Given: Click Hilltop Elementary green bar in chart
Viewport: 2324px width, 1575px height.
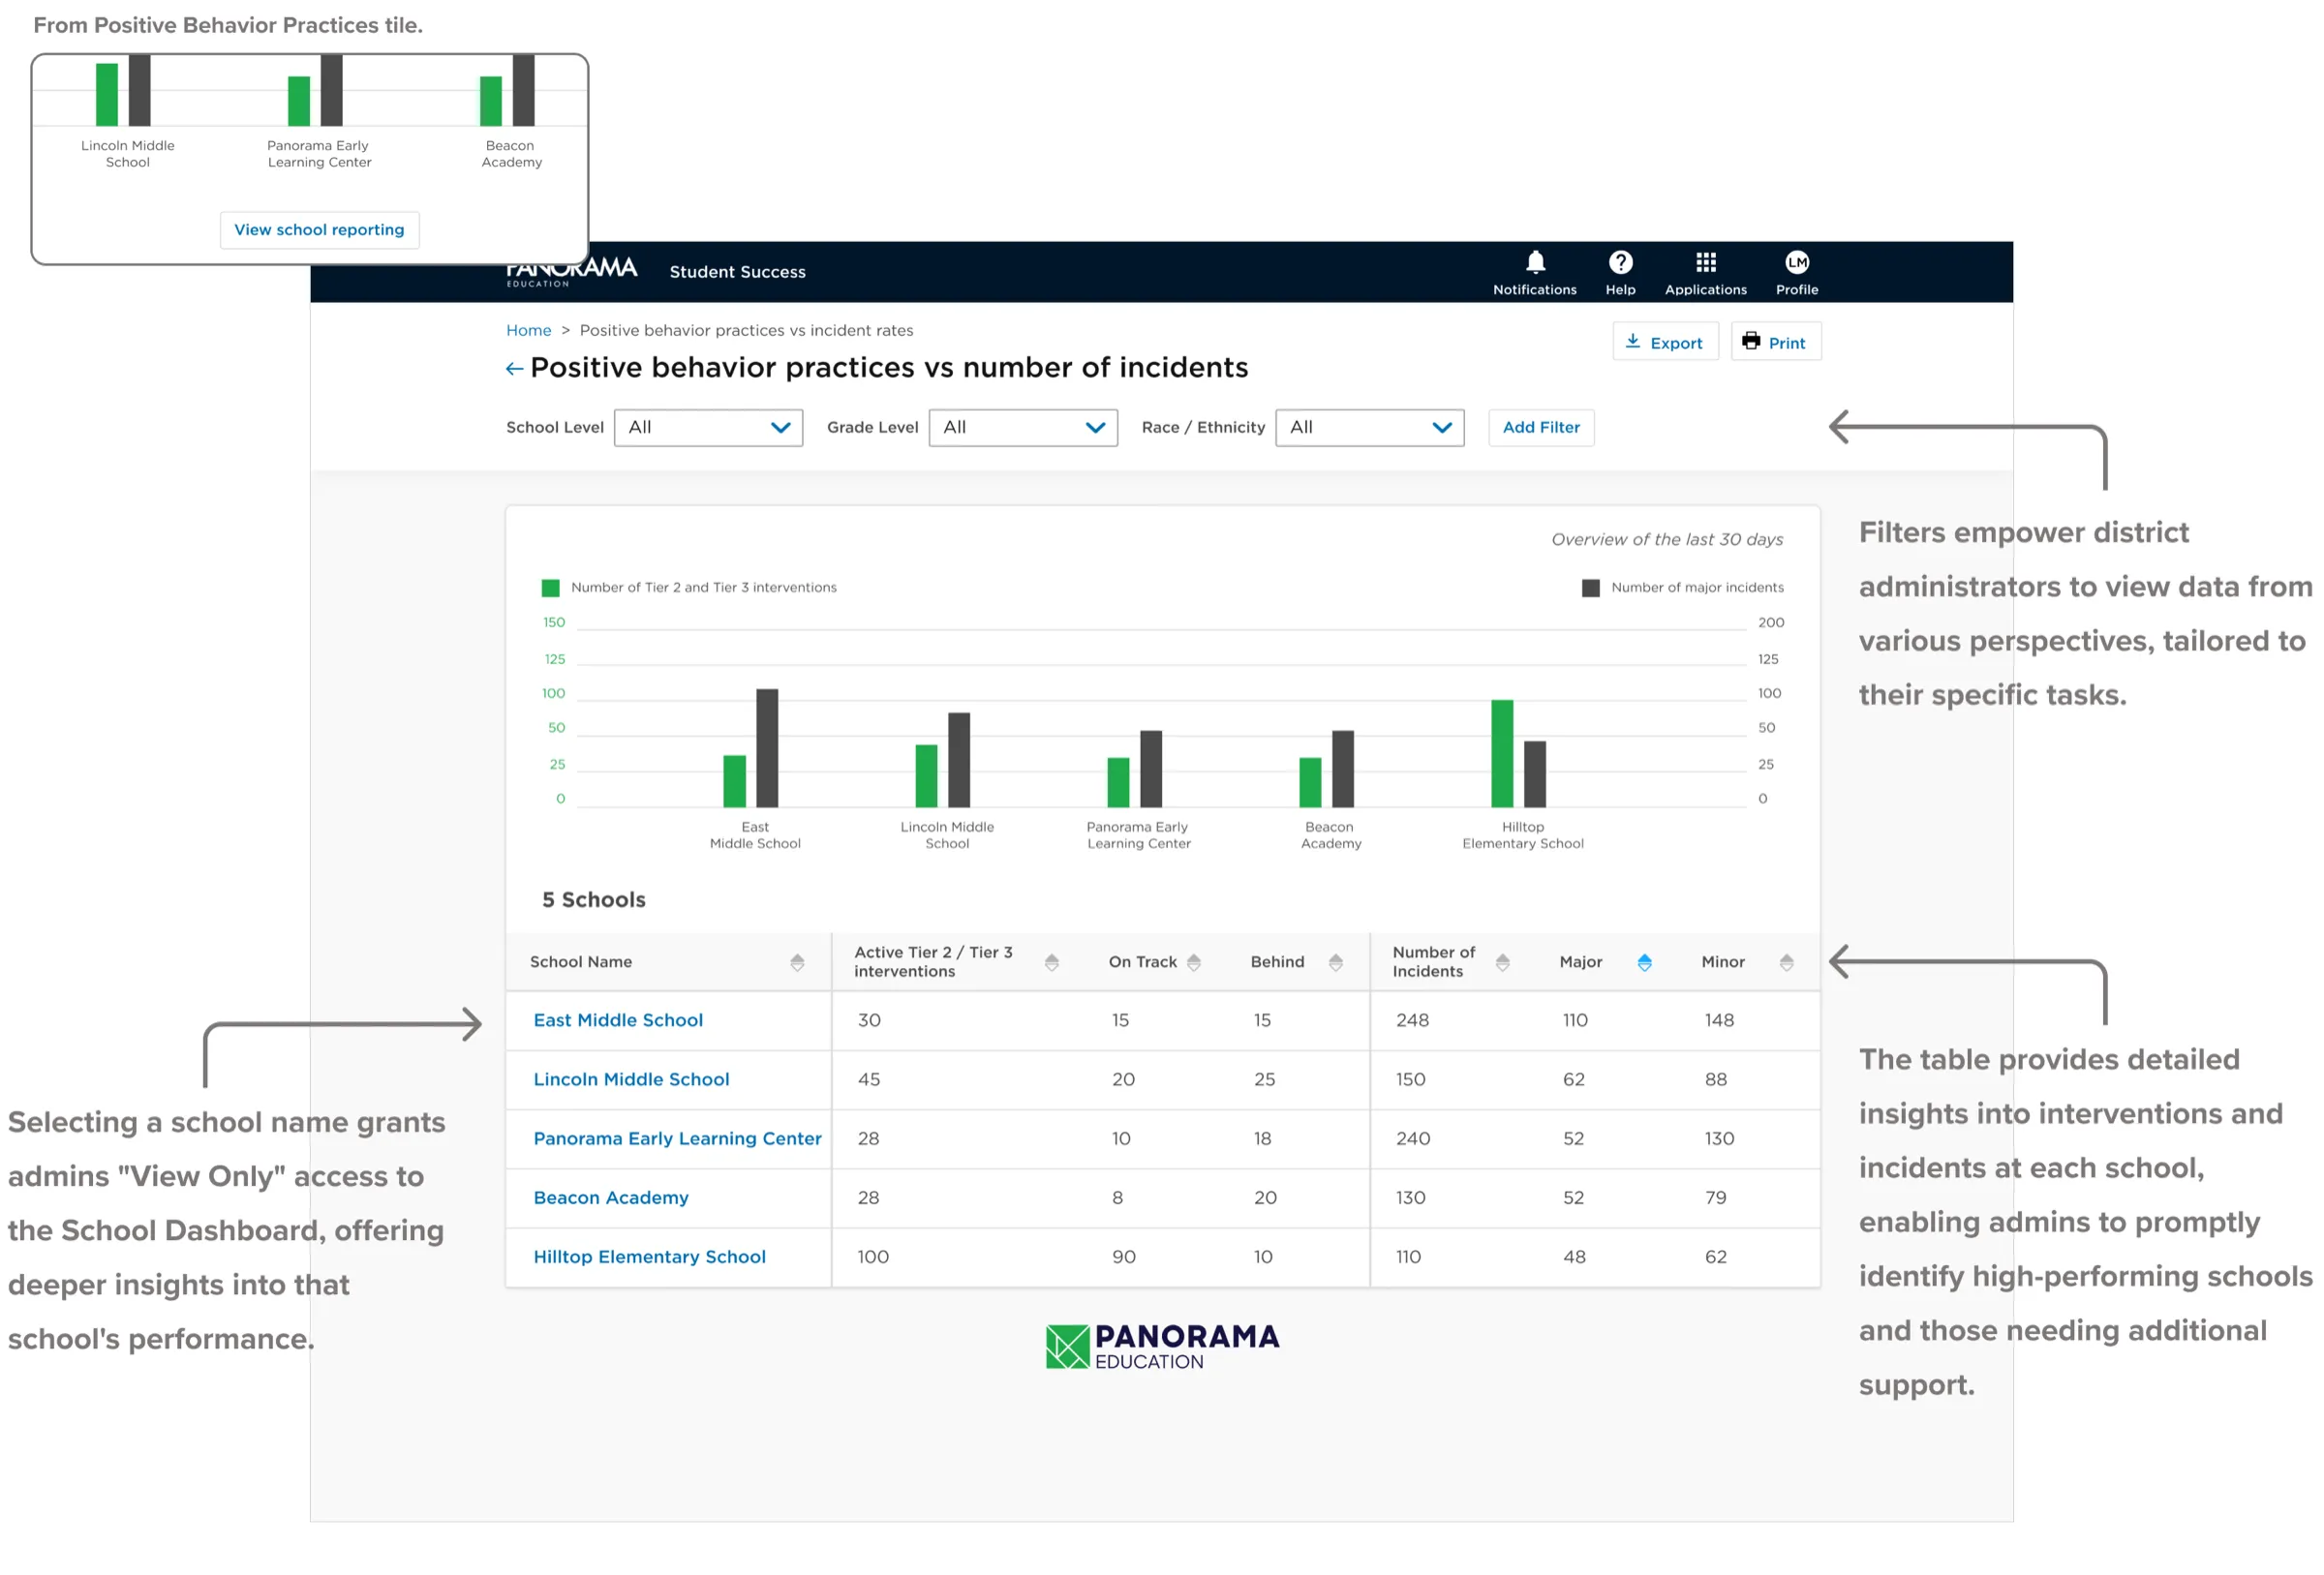Looking at the screenshot, I should click(x=1501, y=753).
